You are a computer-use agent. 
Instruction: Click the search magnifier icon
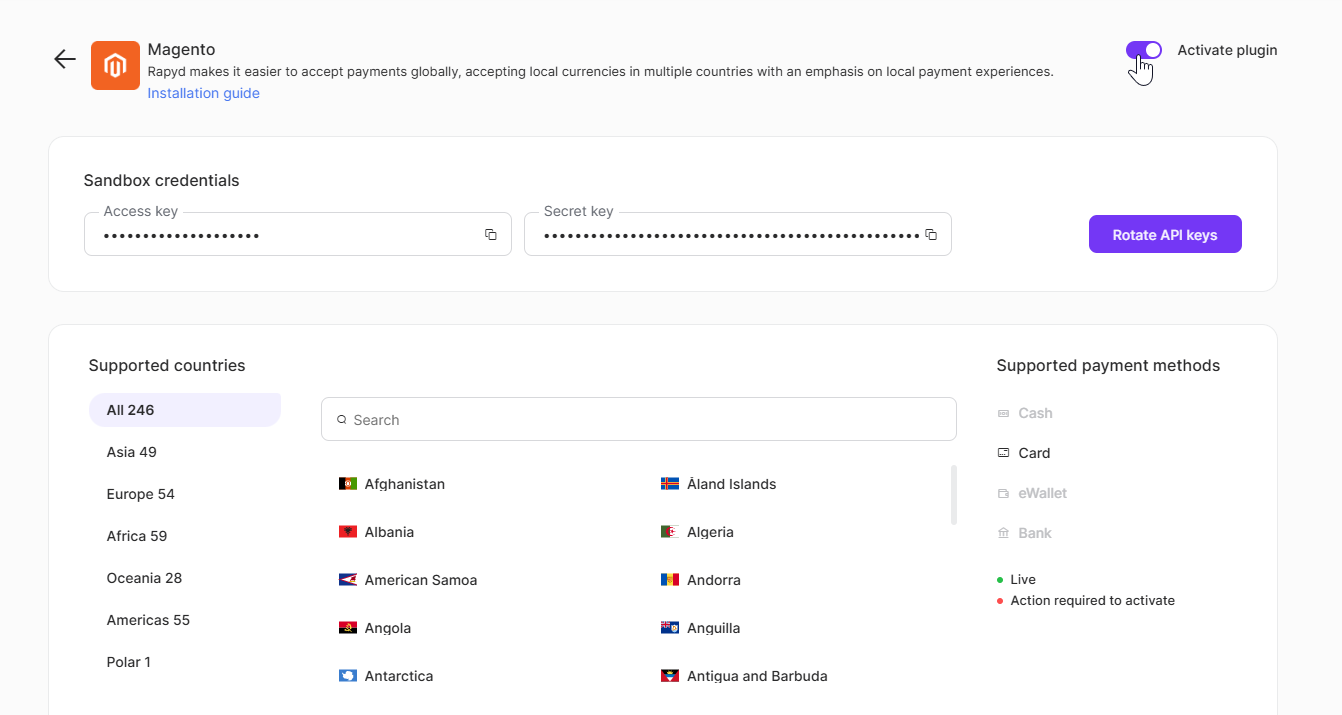[342, 420]
